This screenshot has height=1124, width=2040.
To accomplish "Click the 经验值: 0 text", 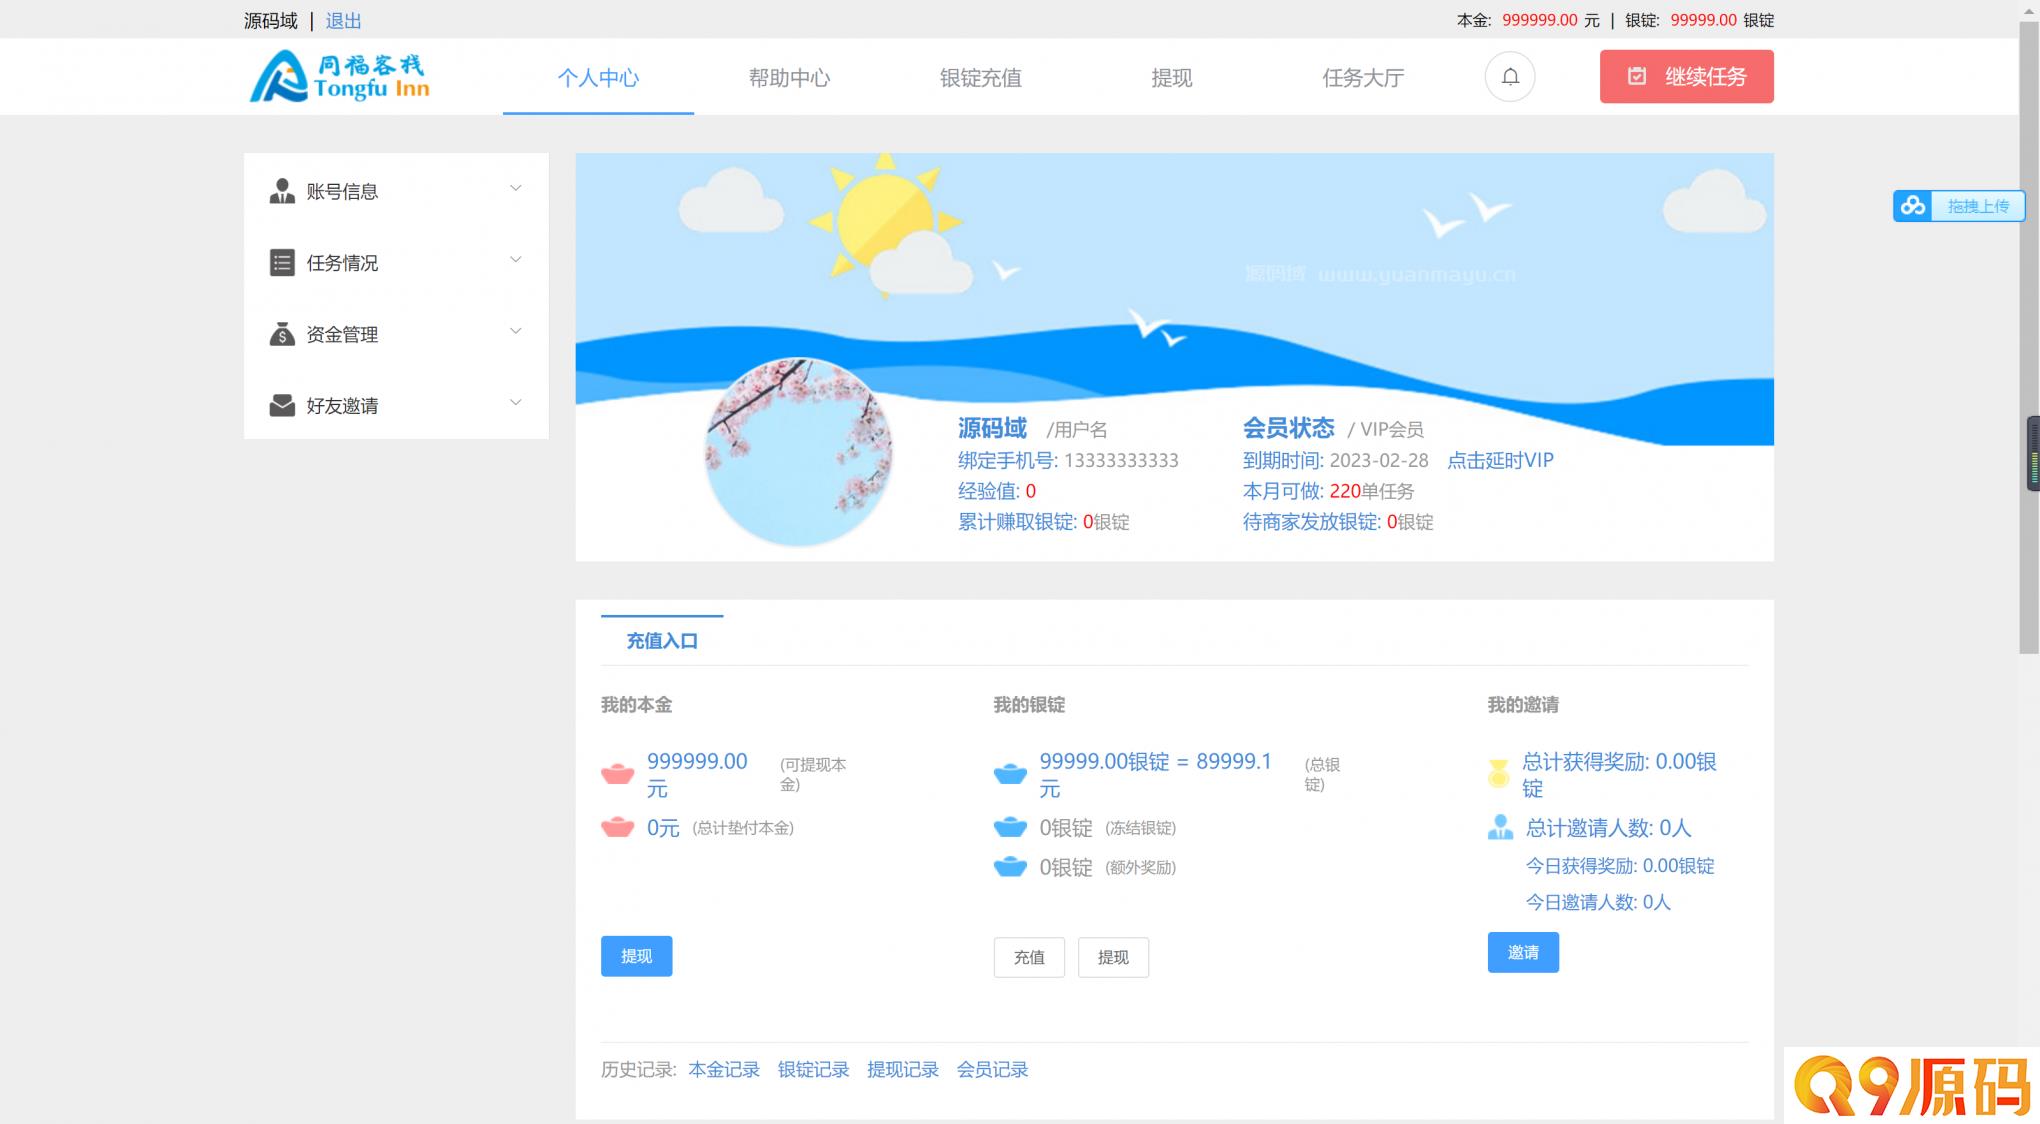I will click(996, 491).
